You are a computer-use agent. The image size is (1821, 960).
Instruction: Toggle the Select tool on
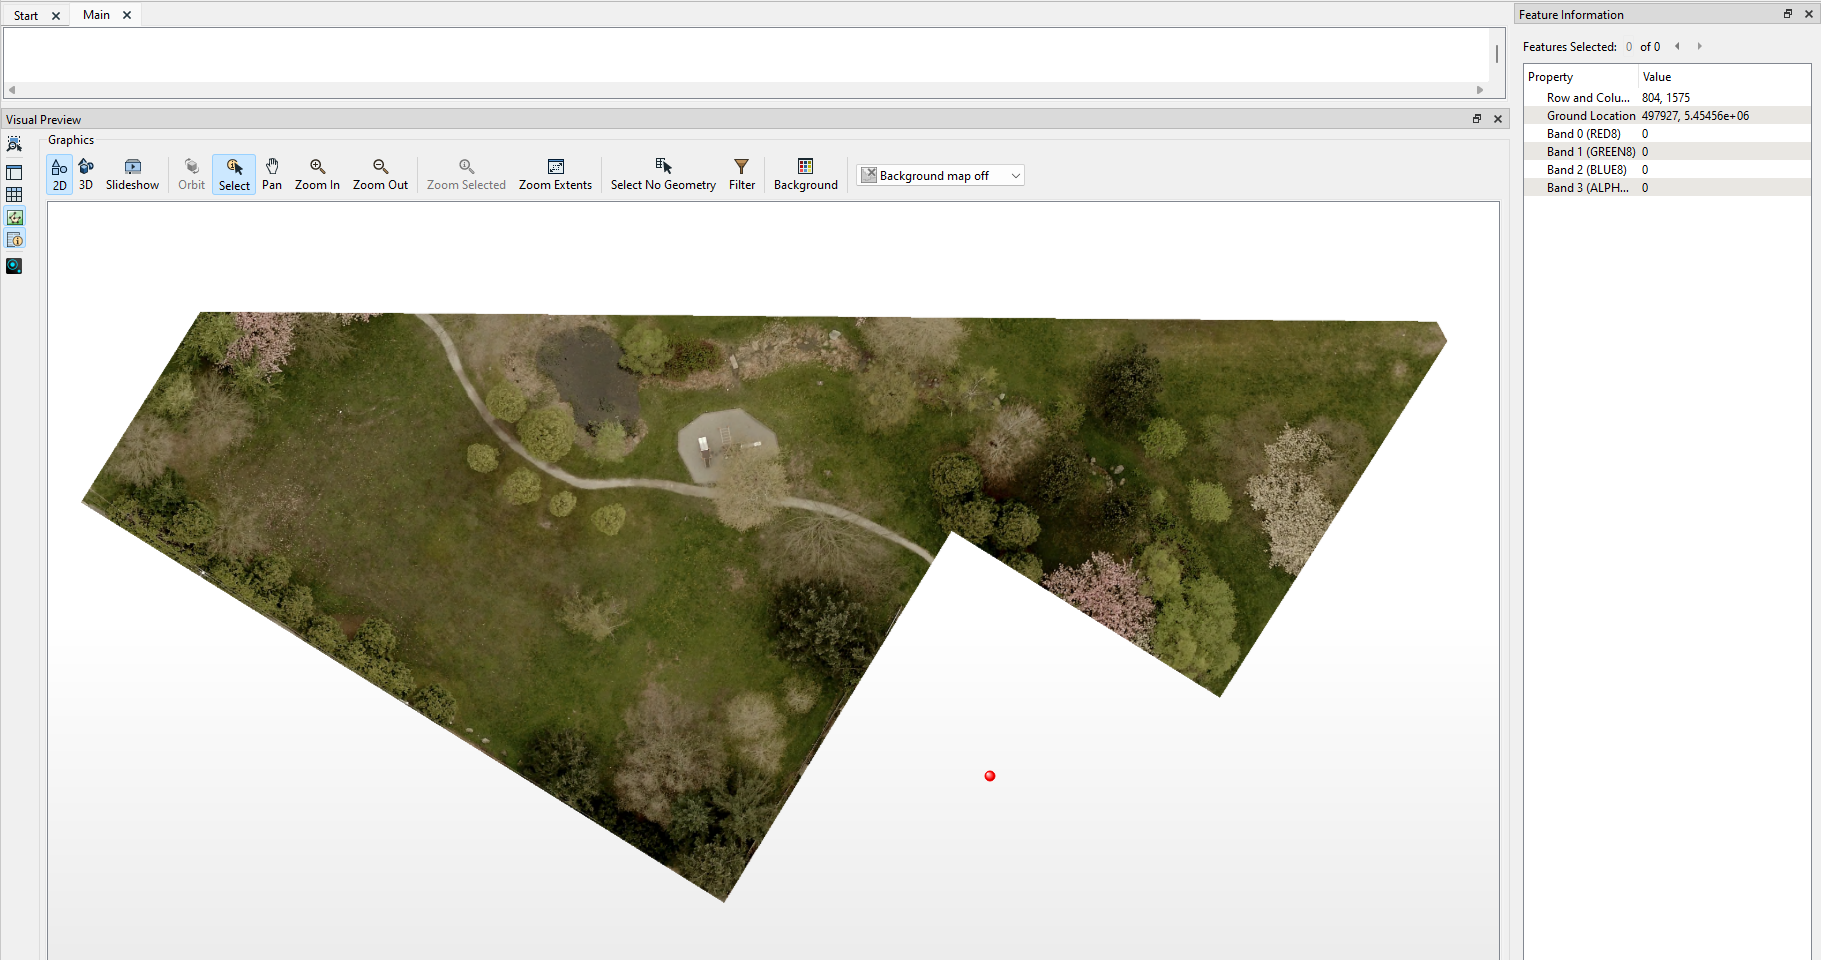coord(233,174)
